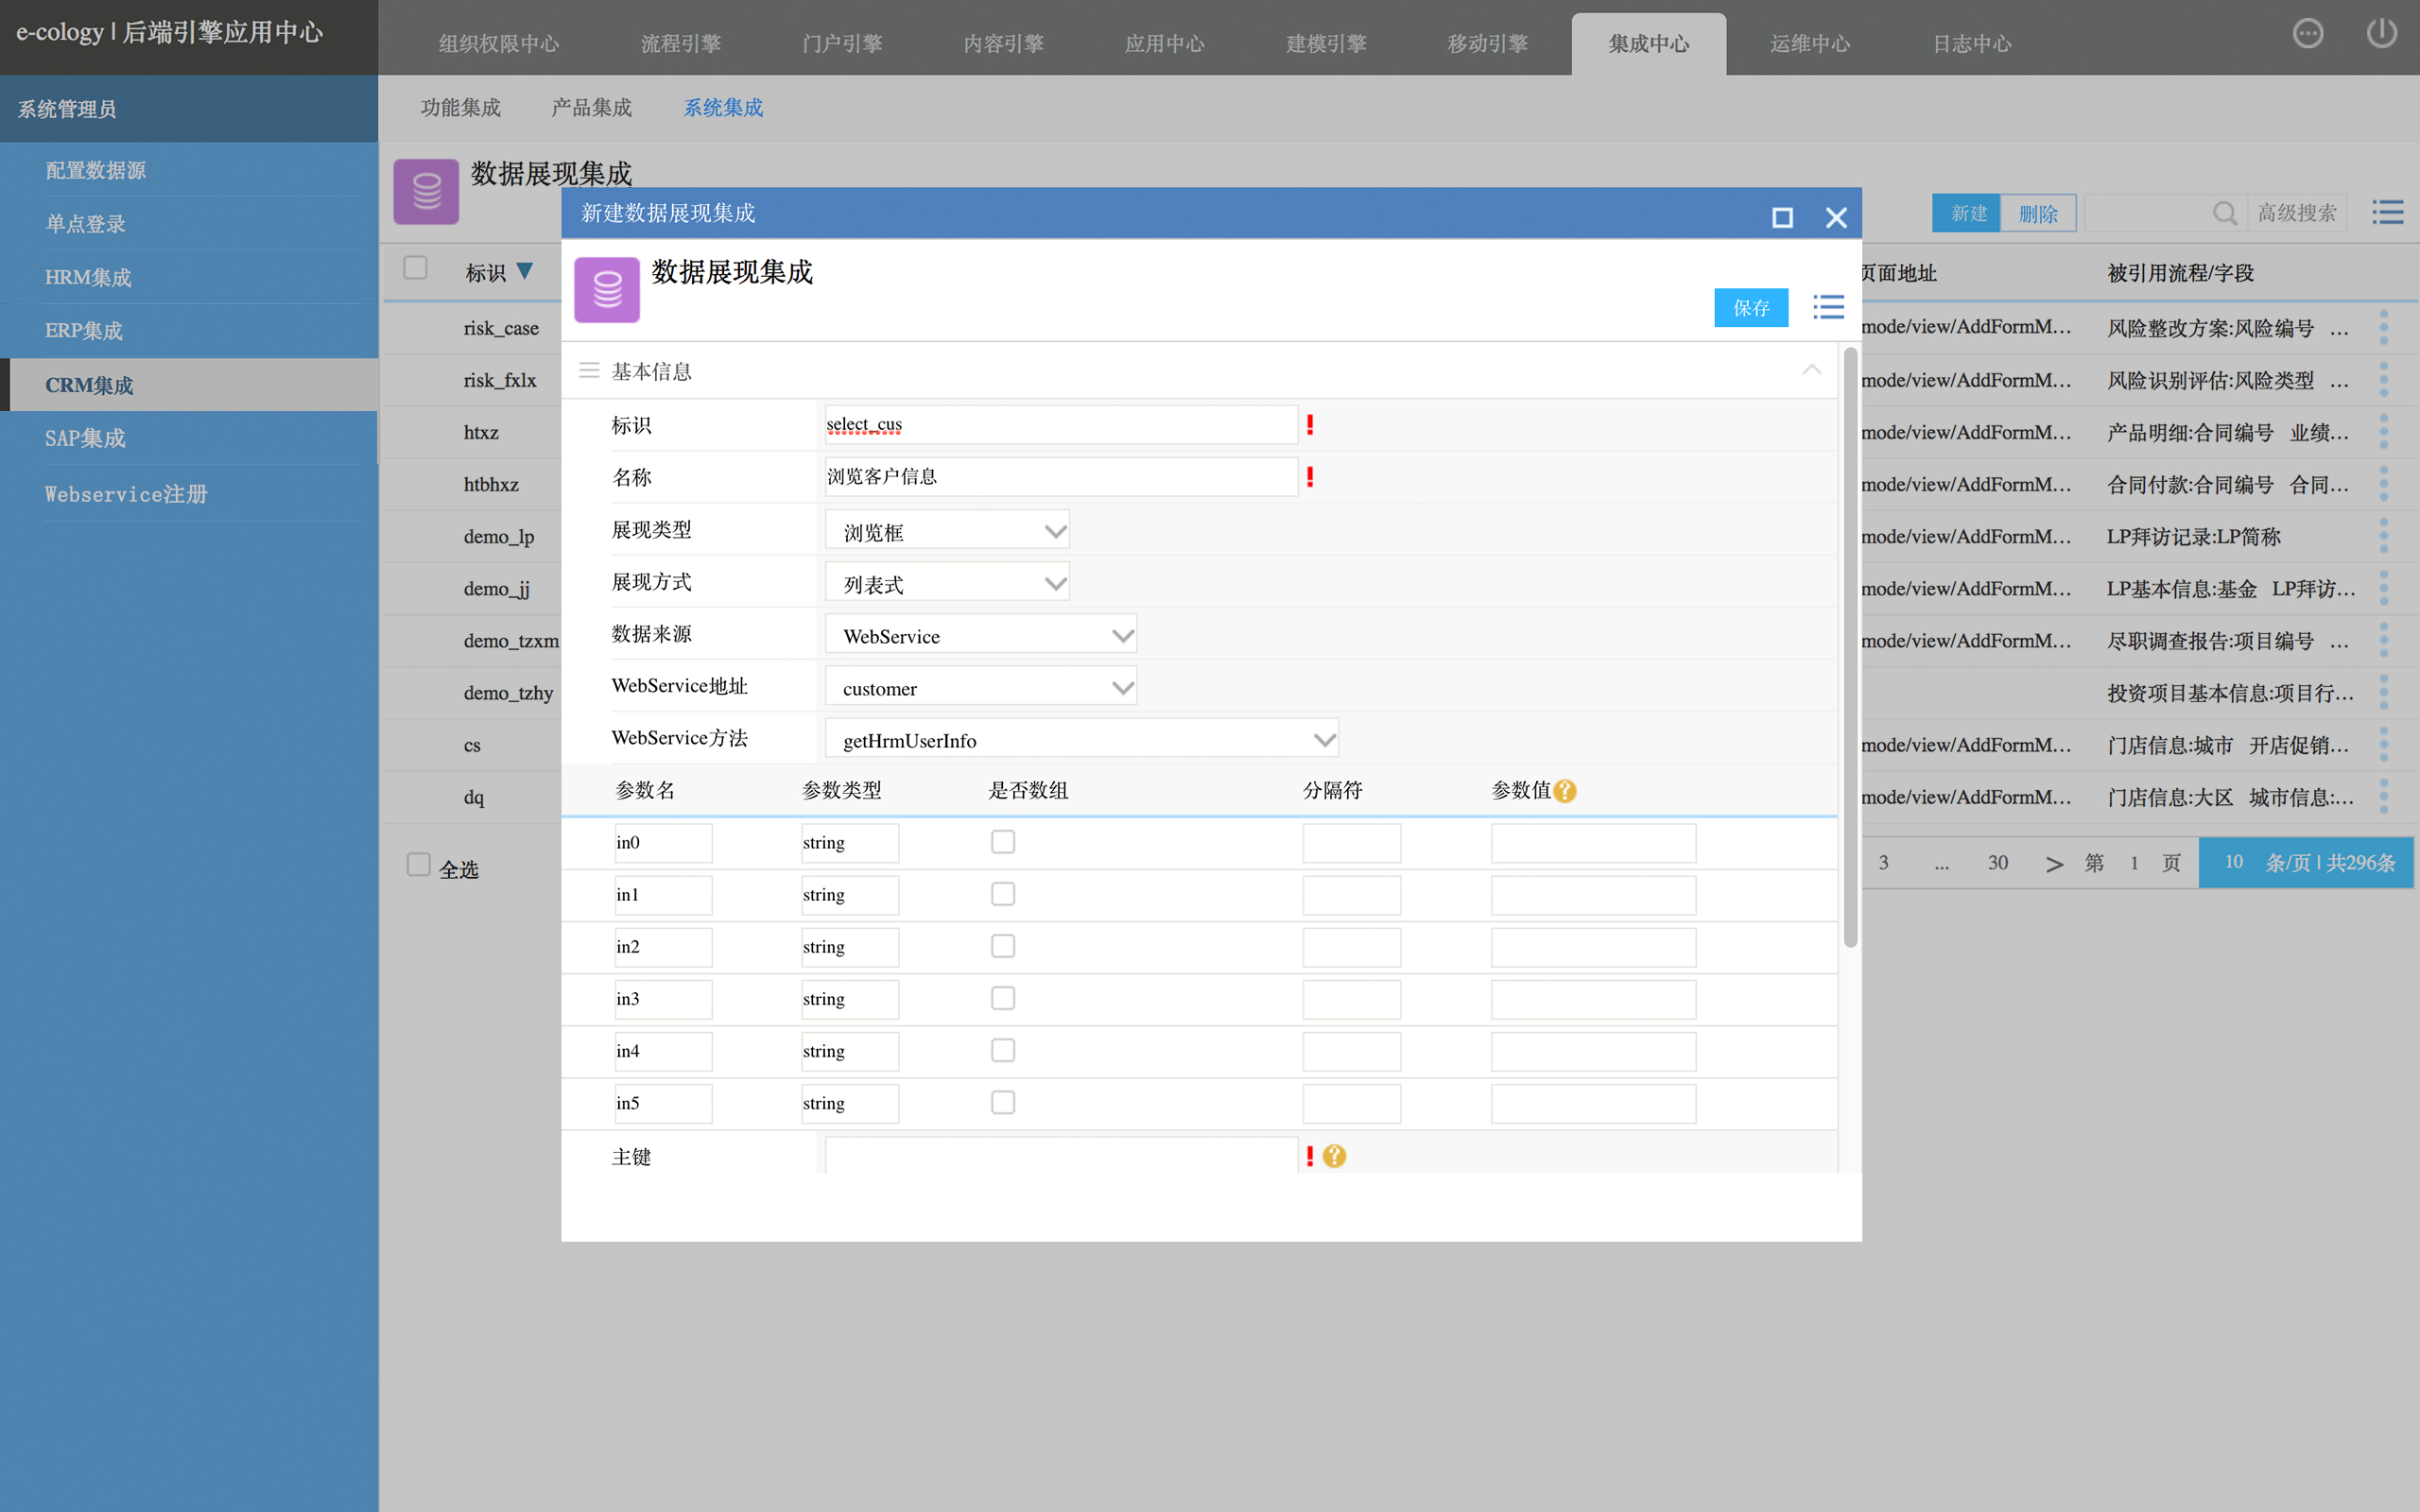
Task: Click the dialog's list menu icon beside 保存
Action: tap(1828, 307)
